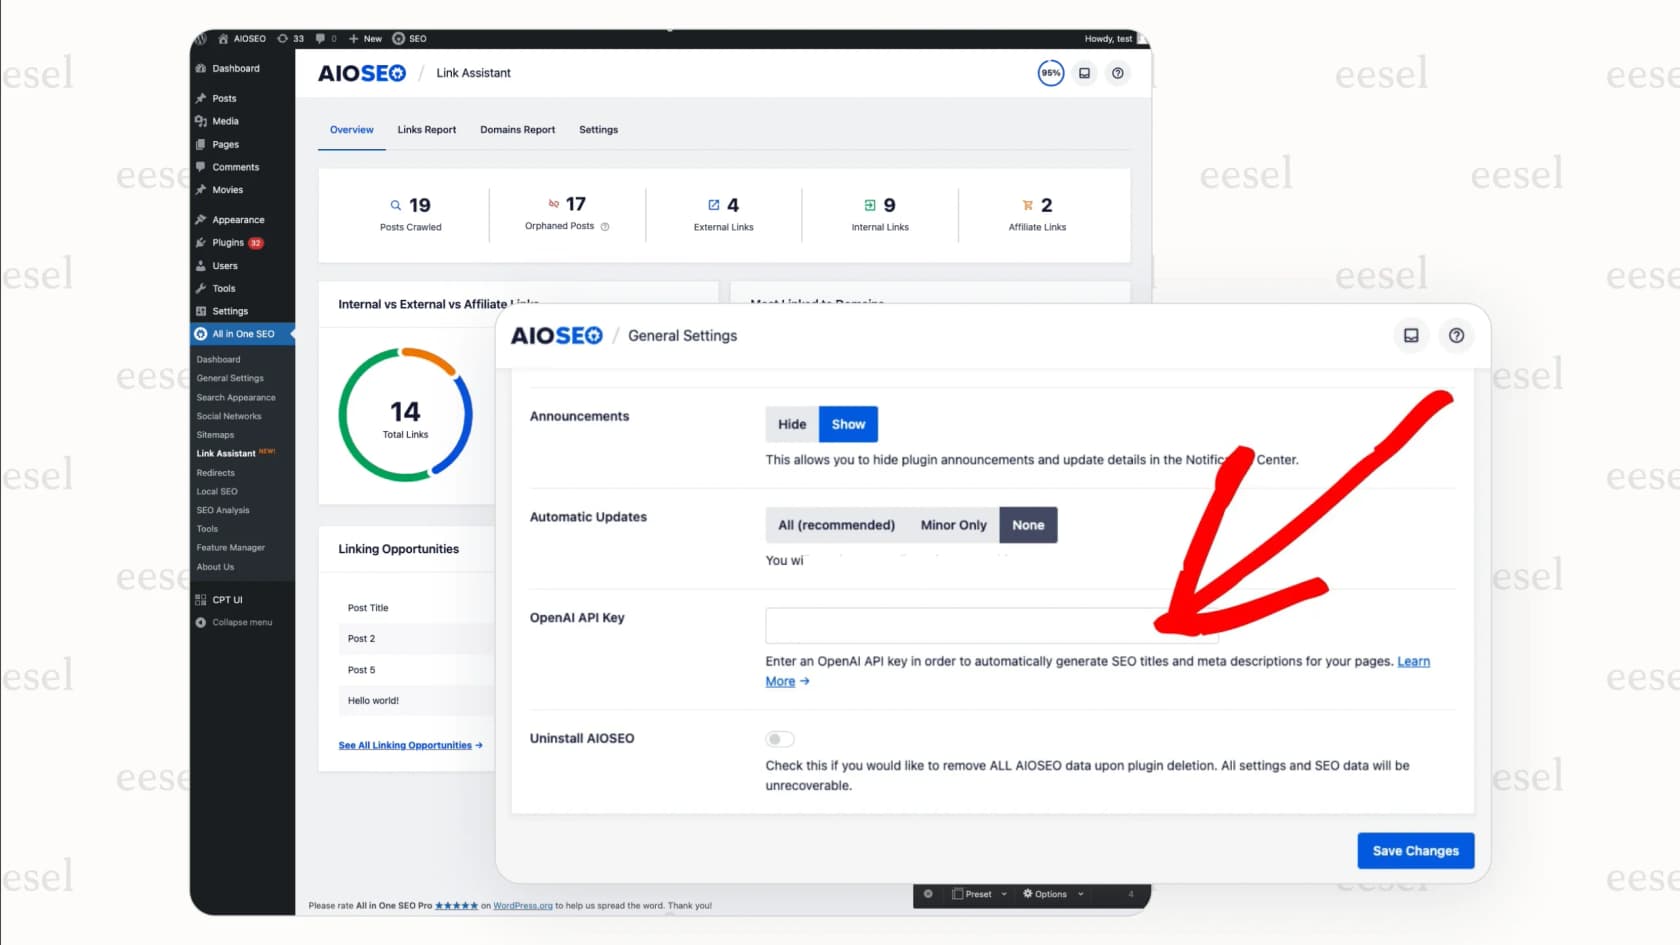Switch to the Overview tab

pos(352,130)
